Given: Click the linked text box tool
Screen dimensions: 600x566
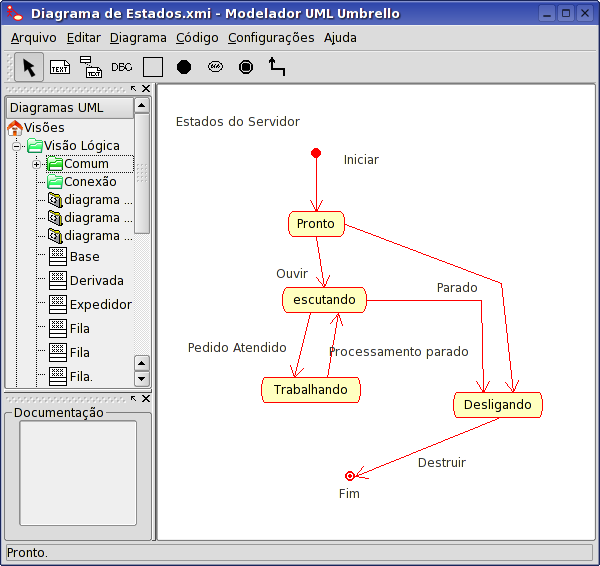Looking at the screenshot, I should (91, 67).
